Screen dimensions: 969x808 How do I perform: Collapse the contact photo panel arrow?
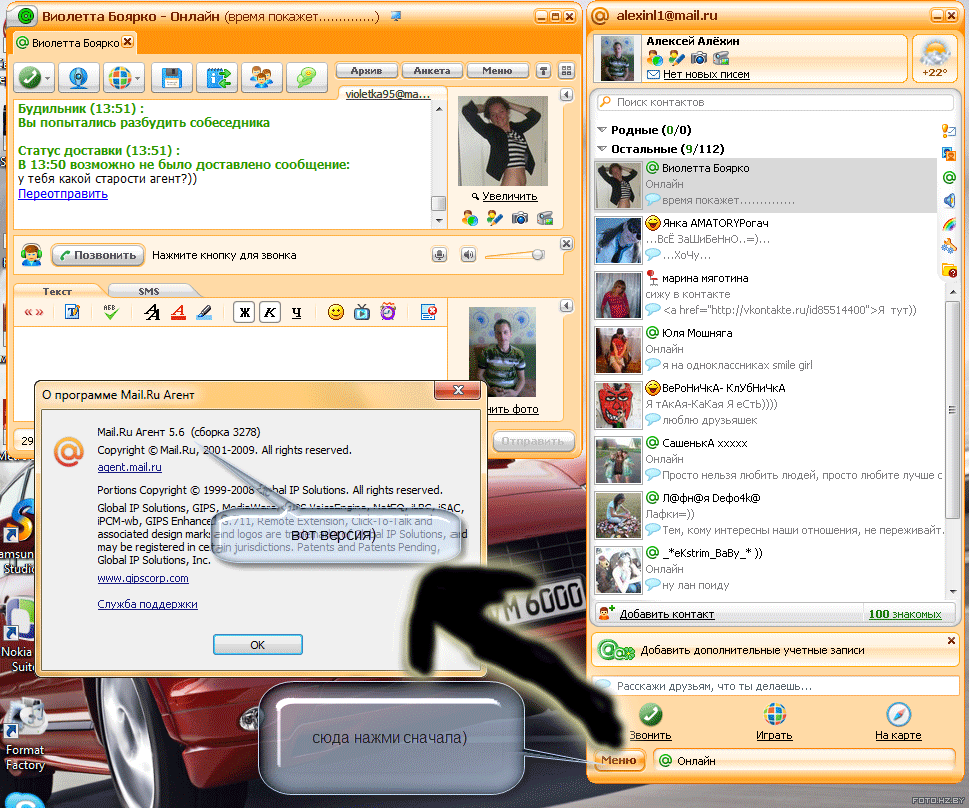[566, 95]
